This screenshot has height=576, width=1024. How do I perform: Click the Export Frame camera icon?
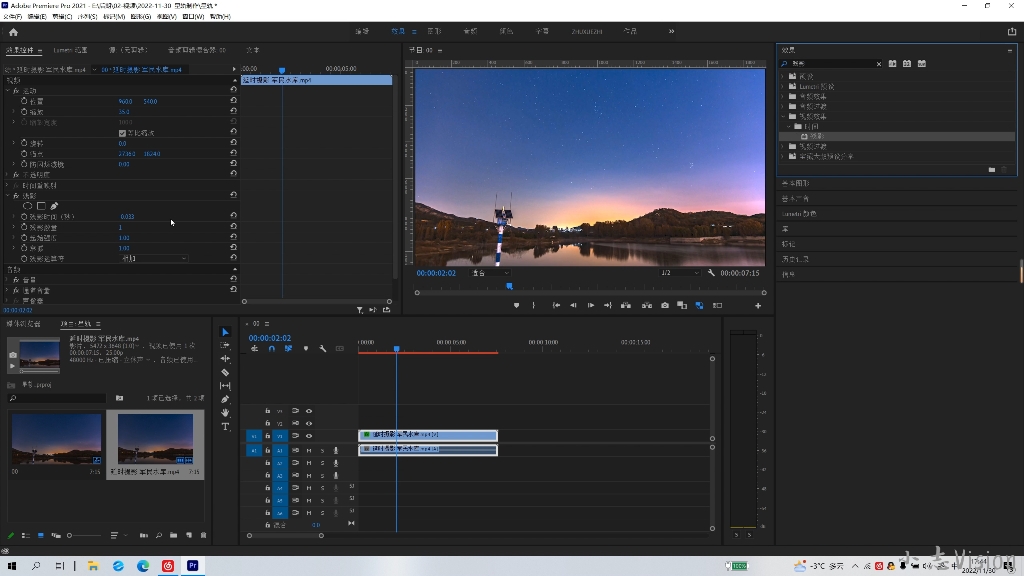pos(665,305)
